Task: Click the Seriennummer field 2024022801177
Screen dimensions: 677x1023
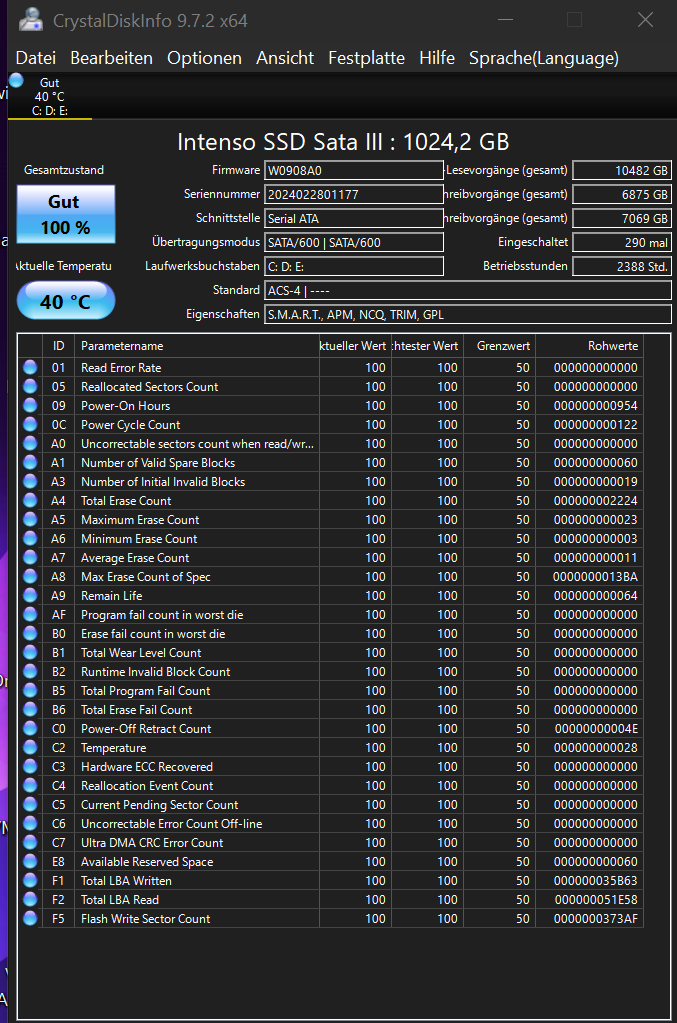Action: click(354, 194)
